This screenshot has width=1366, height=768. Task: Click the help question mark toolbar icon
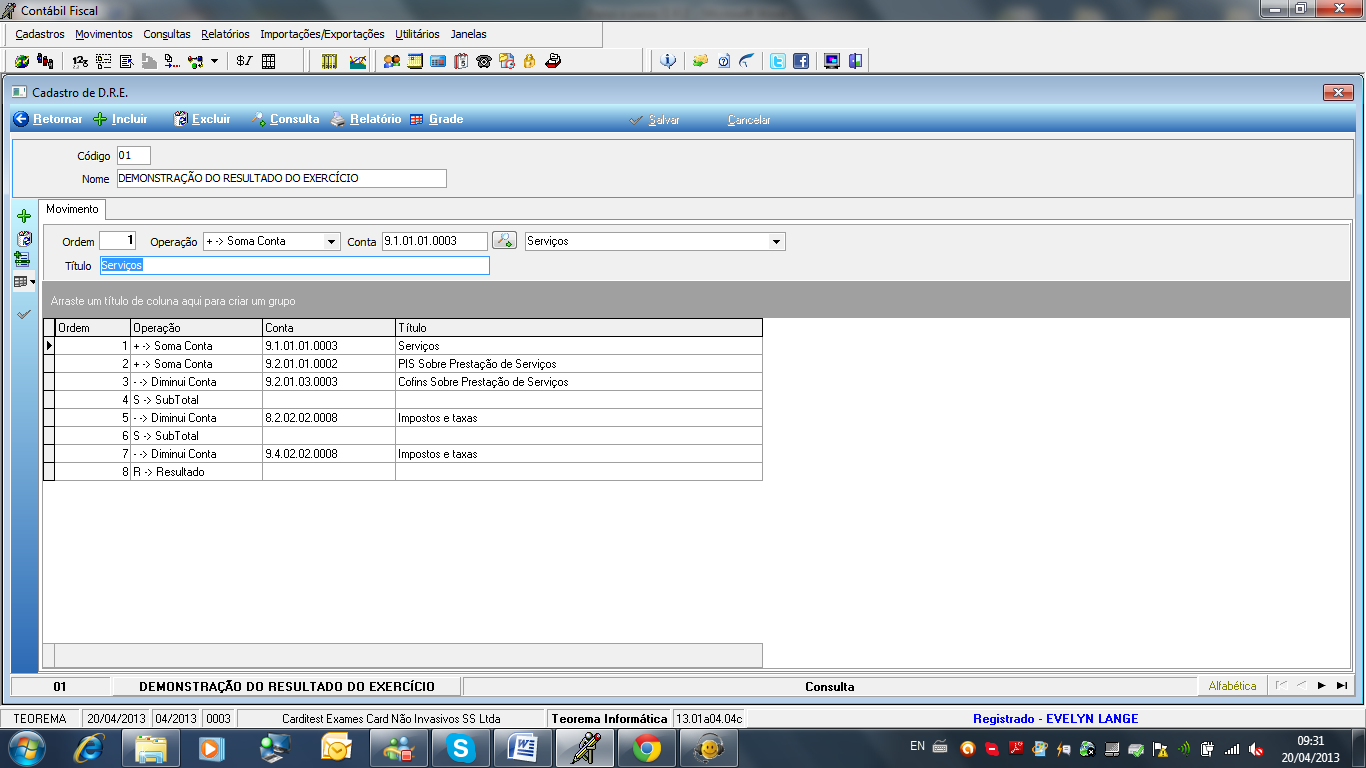723,61
